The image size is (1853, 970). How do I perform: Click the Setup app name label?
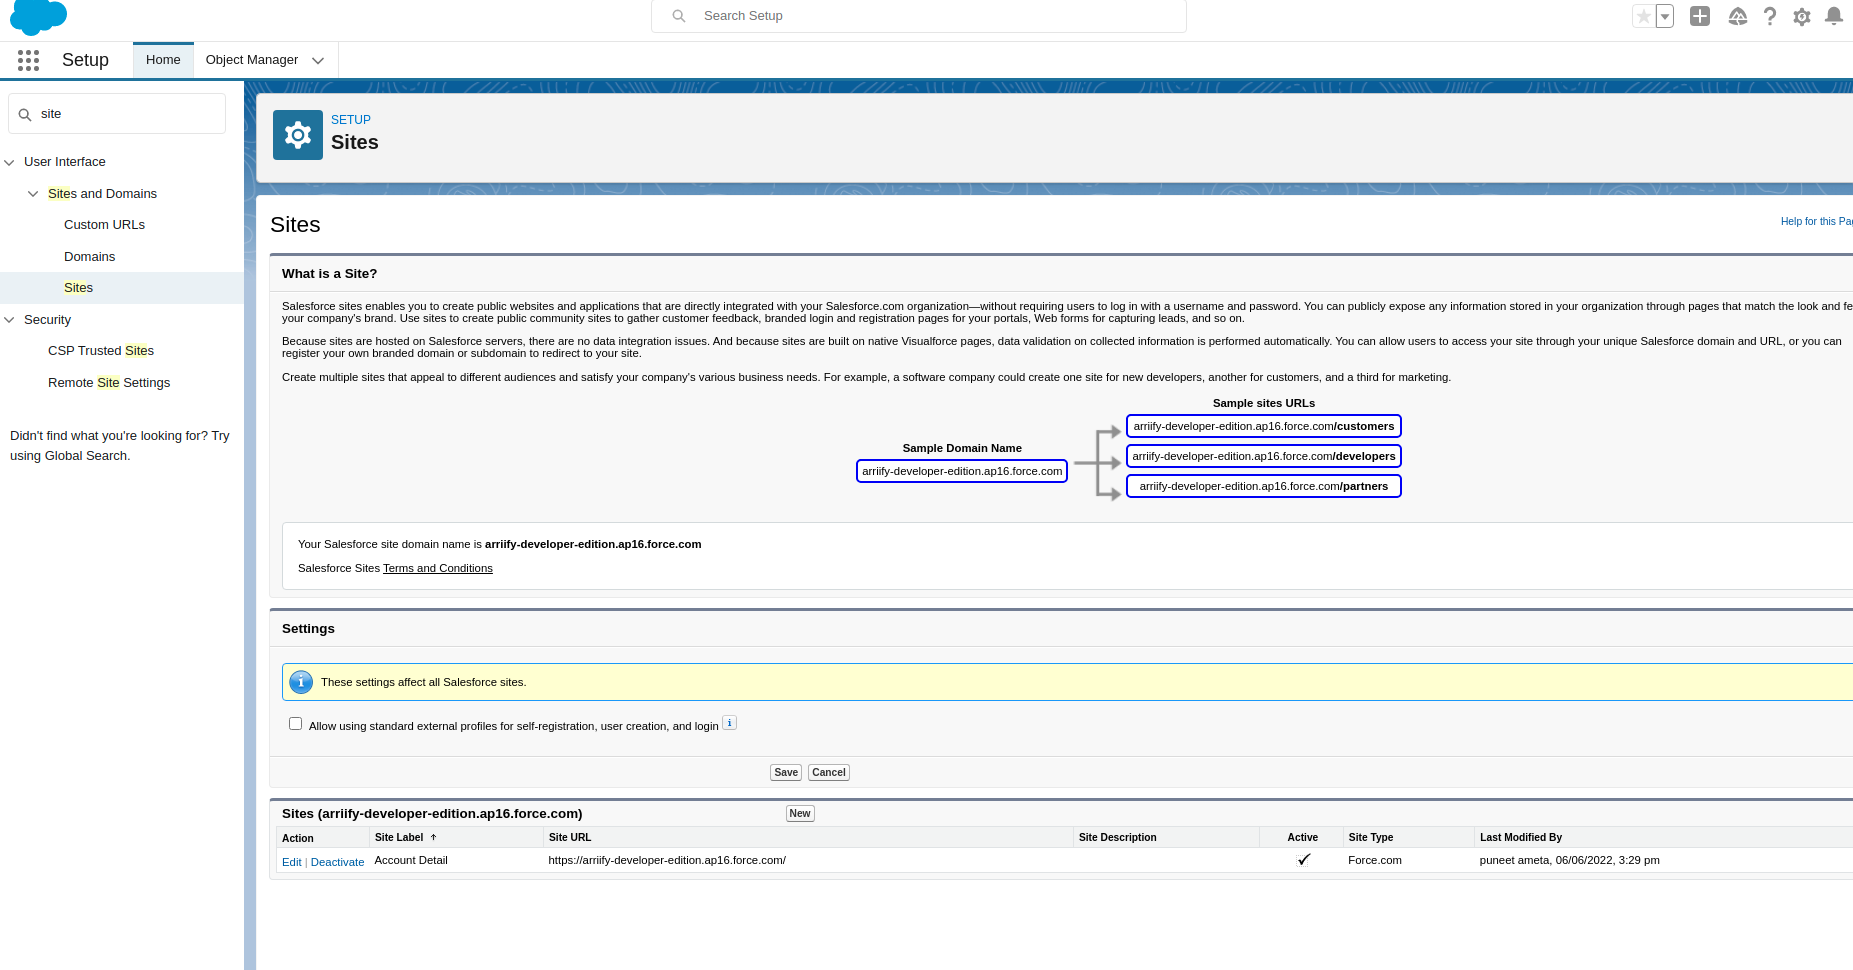[x=85, y=60]
